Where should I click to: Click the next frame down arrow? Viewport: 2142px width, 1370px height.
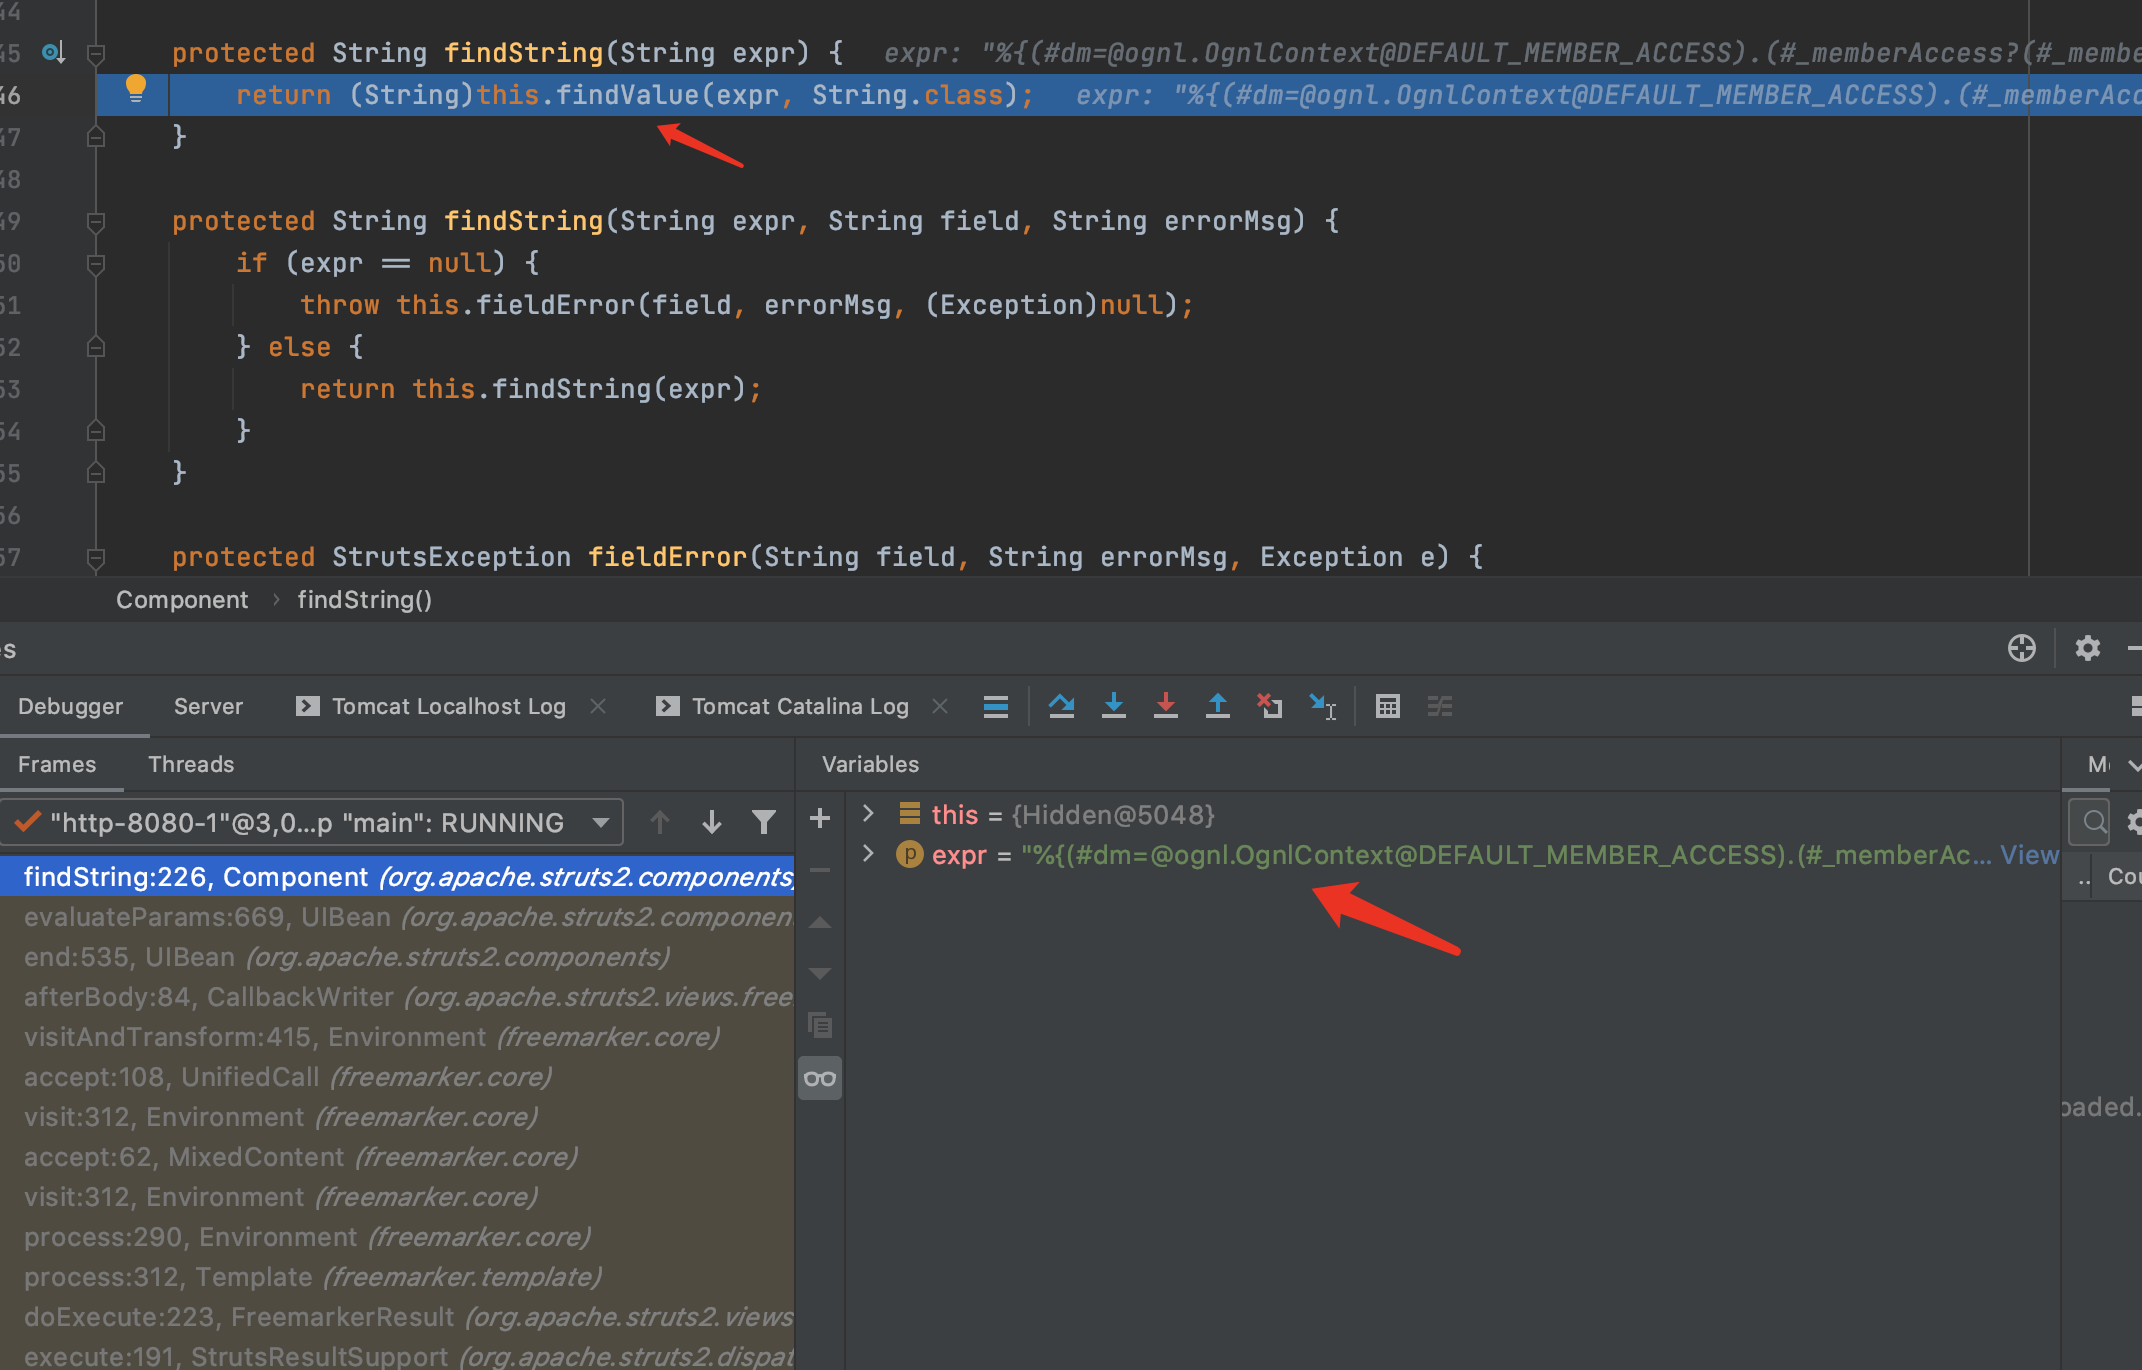coord(712,822)
